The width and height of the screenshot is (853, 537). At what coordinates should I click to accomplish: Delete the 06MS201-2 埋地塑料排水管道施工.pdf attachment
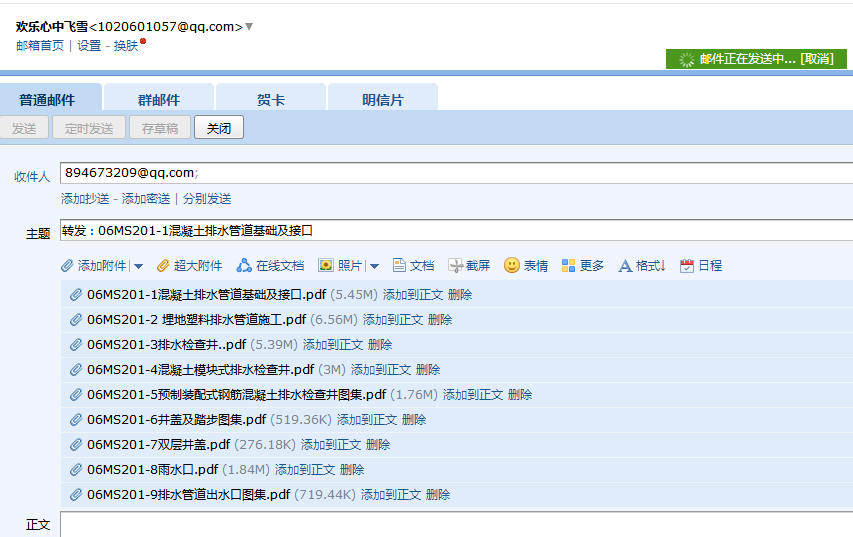tap(440, 320)
